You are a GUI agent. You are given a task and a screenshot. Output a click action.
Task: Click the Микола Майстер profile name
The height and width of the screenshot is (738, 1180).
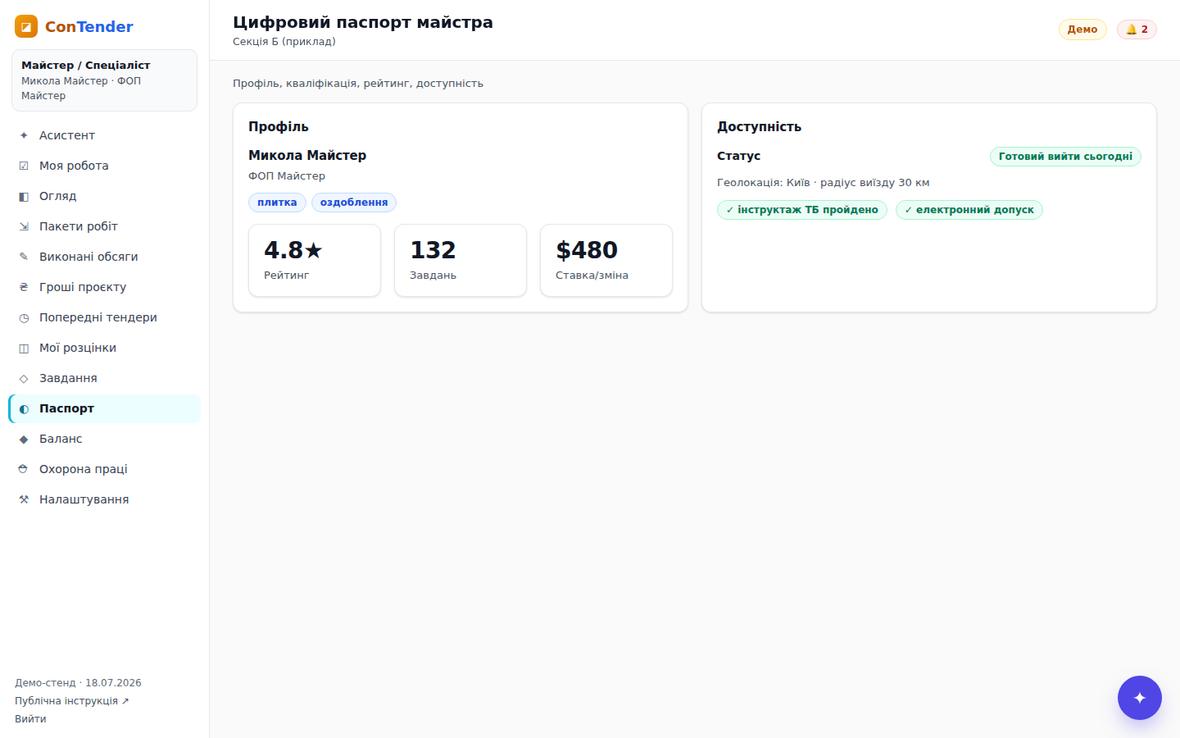[x=307, y=156]
